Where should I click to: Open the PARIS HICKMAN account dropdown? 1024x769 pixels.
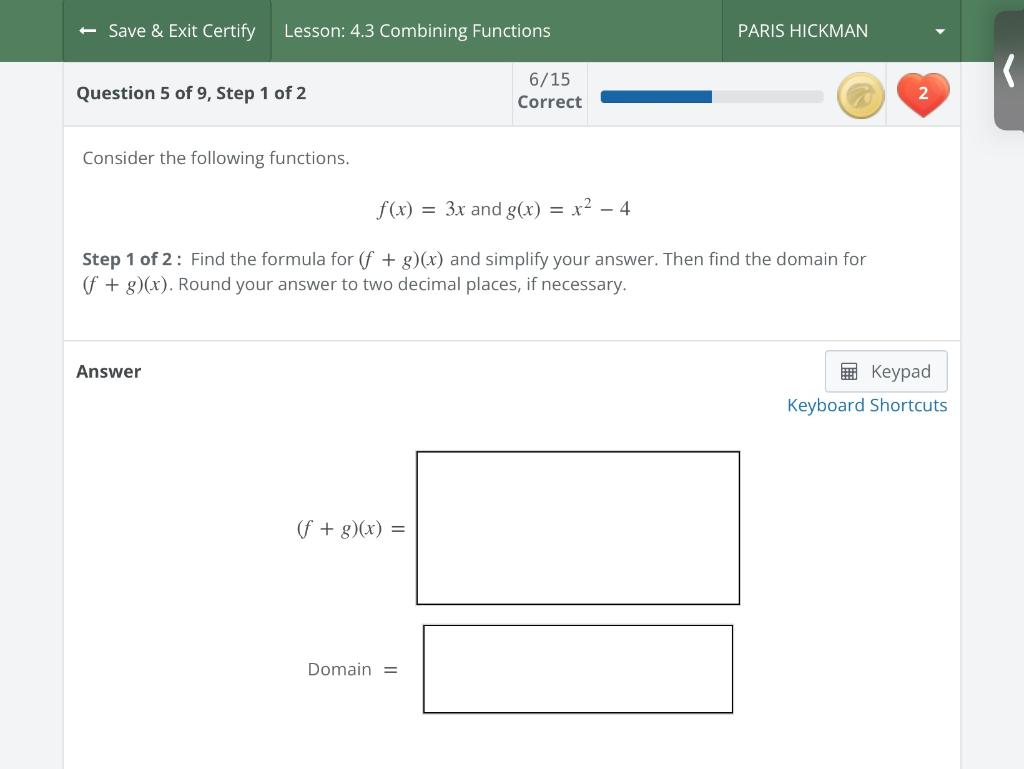840,31
